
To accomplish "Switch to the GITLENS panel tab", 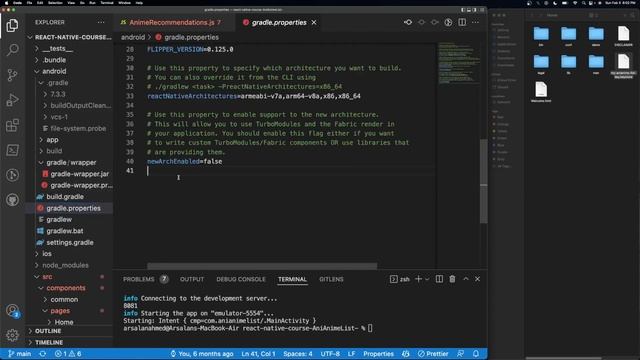I will pyautogui.click(x=331, y=279).
